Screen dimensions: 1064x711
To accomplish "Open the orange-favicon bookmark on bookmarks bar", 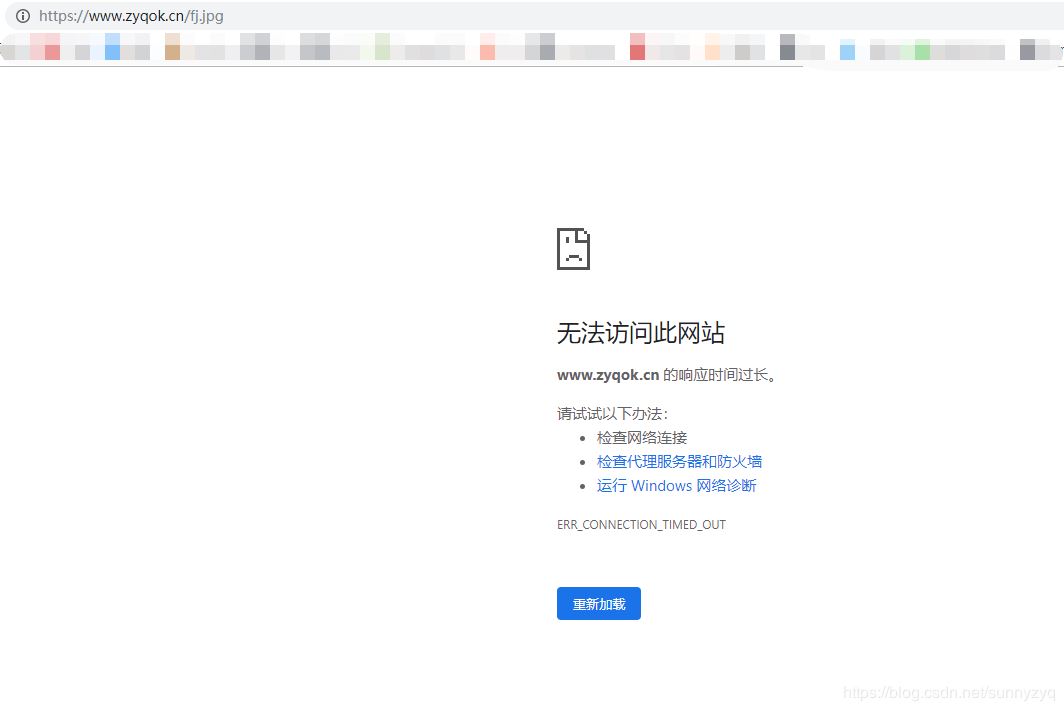I will 712,47.
